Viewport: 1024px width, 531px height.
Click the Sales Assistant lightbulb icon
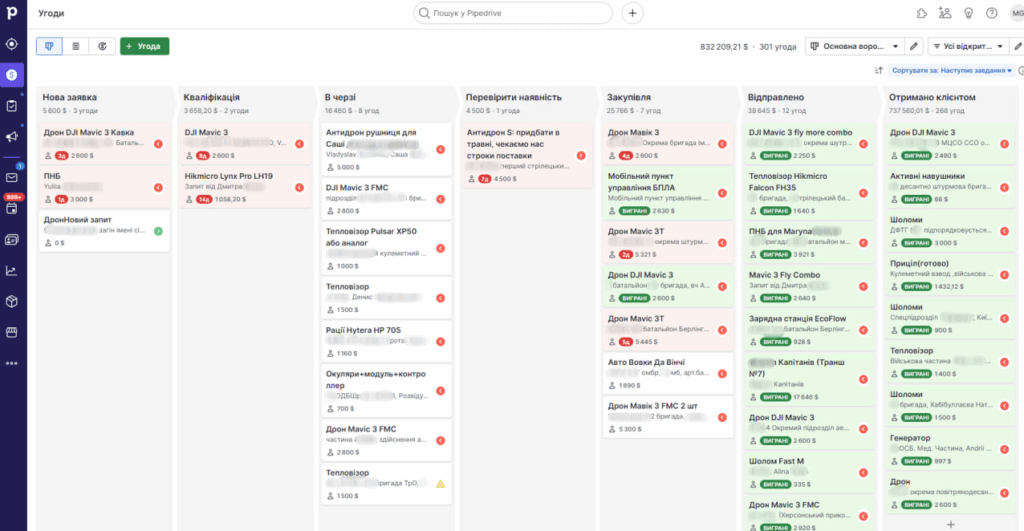(x=968, y=13)
